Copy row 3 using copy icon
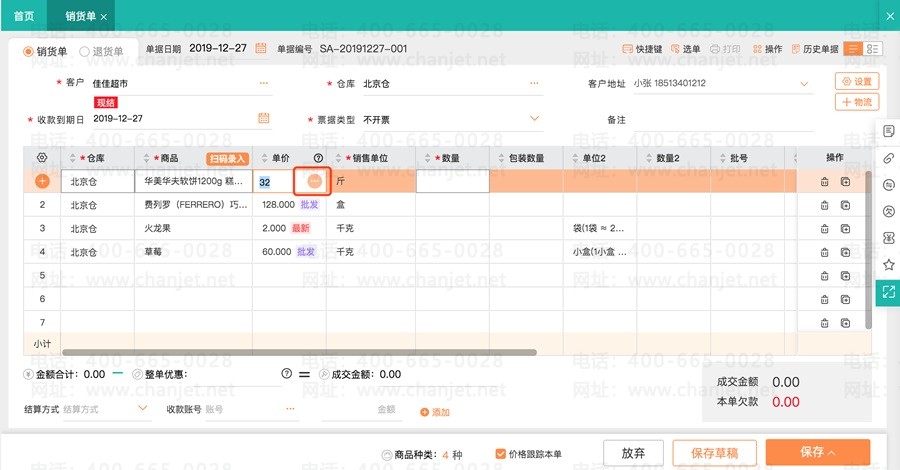900x470 pixels. point(845,229)
